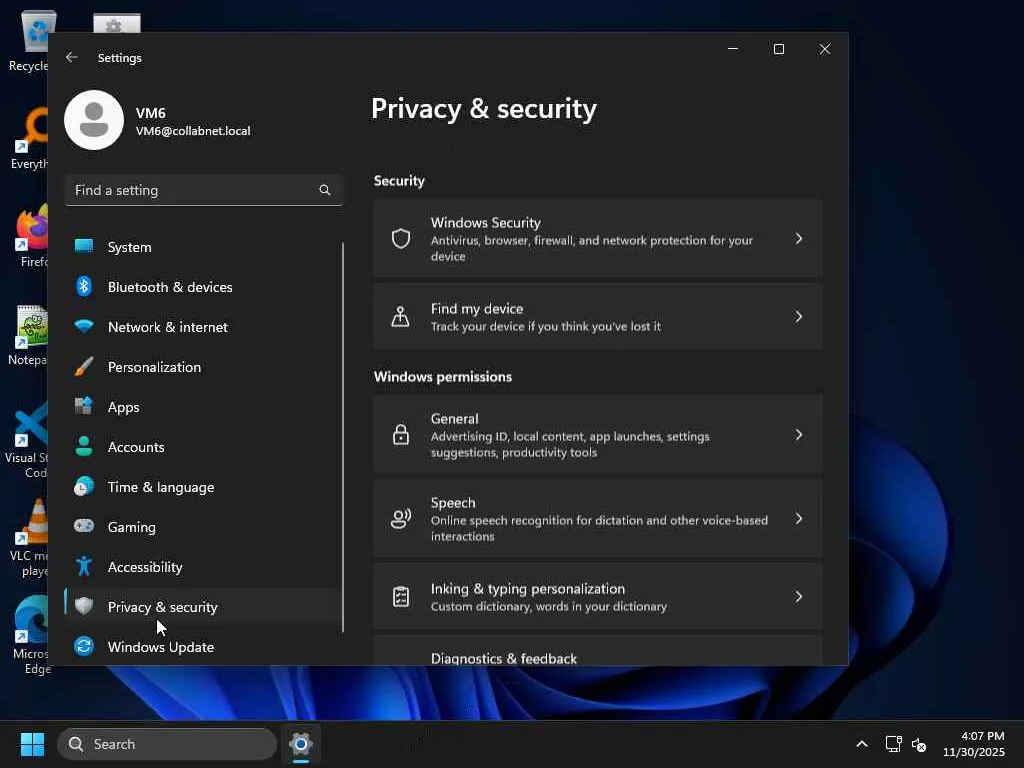Open VLC media player desktop shortcut

(28, 538)
